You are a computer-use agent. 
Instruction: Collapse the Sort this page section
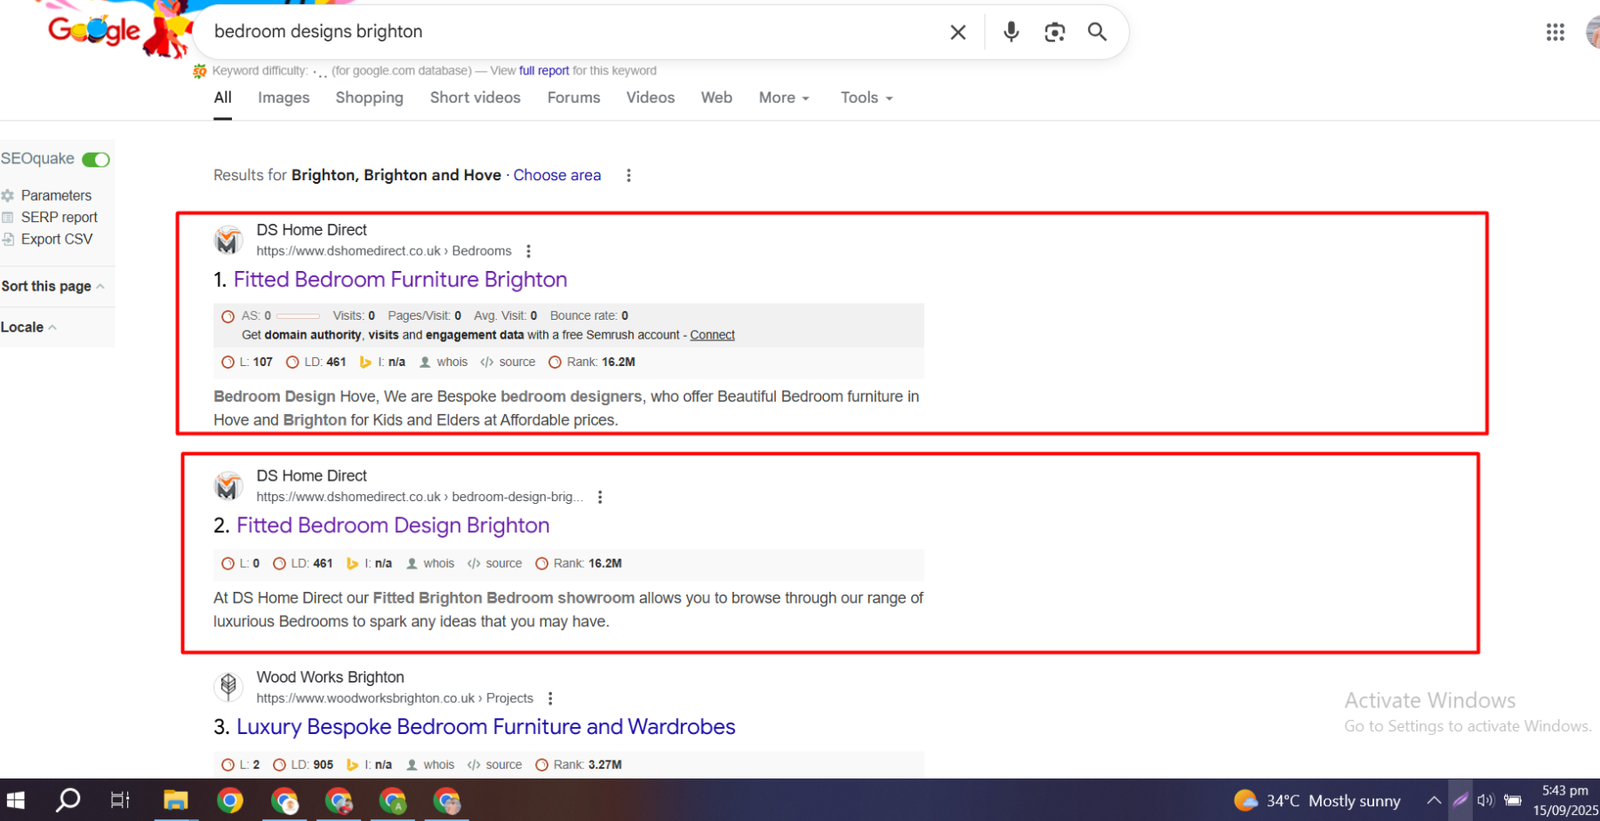click(53, 287)
